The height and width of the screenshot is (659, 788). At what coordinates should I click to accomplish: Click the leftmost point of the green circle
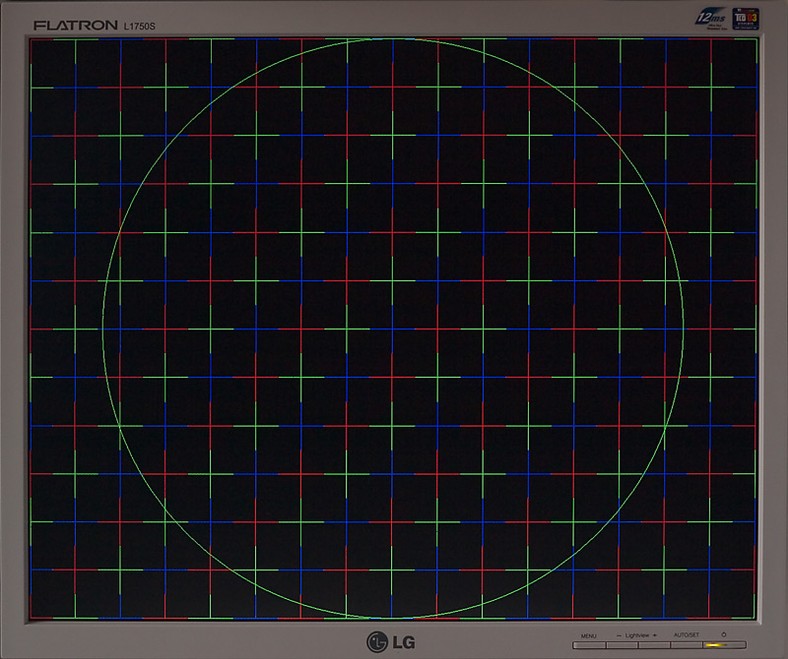(x=103, y=328)
